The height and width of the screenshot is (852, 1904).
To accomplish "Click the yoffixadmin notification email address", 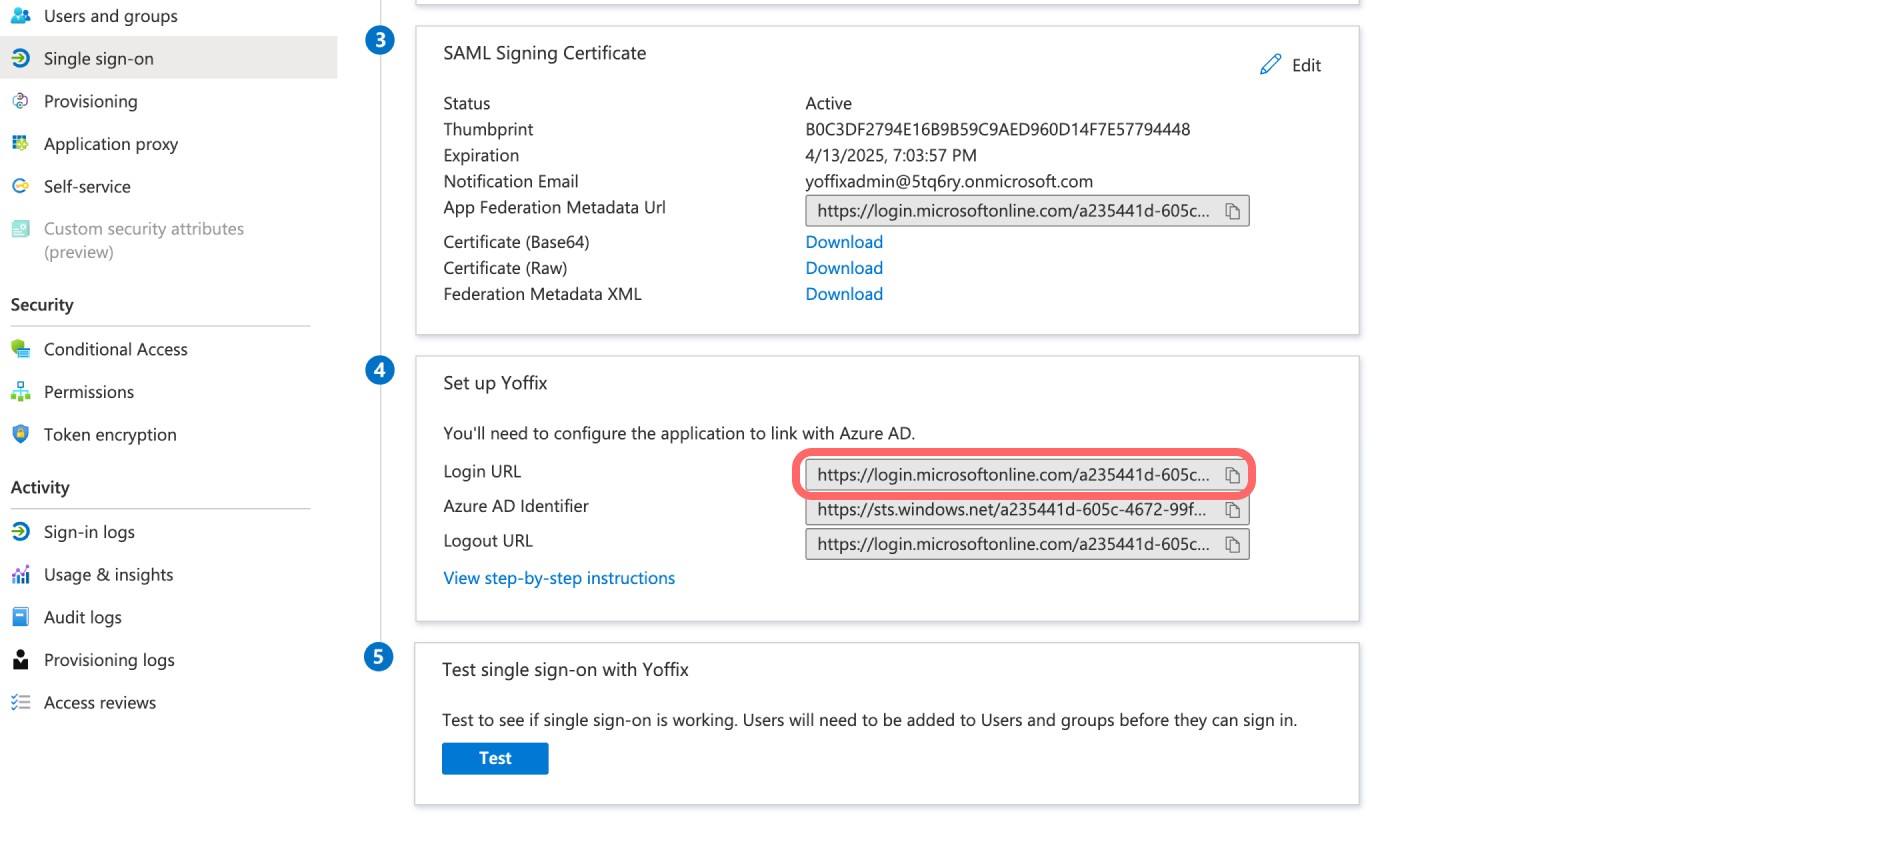I will (949, 181).
